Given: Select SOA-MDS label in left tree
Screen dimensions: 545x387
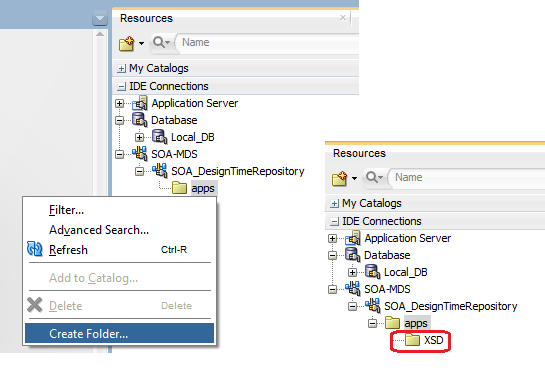Looking at the screenshot, I should pos(174,154).
